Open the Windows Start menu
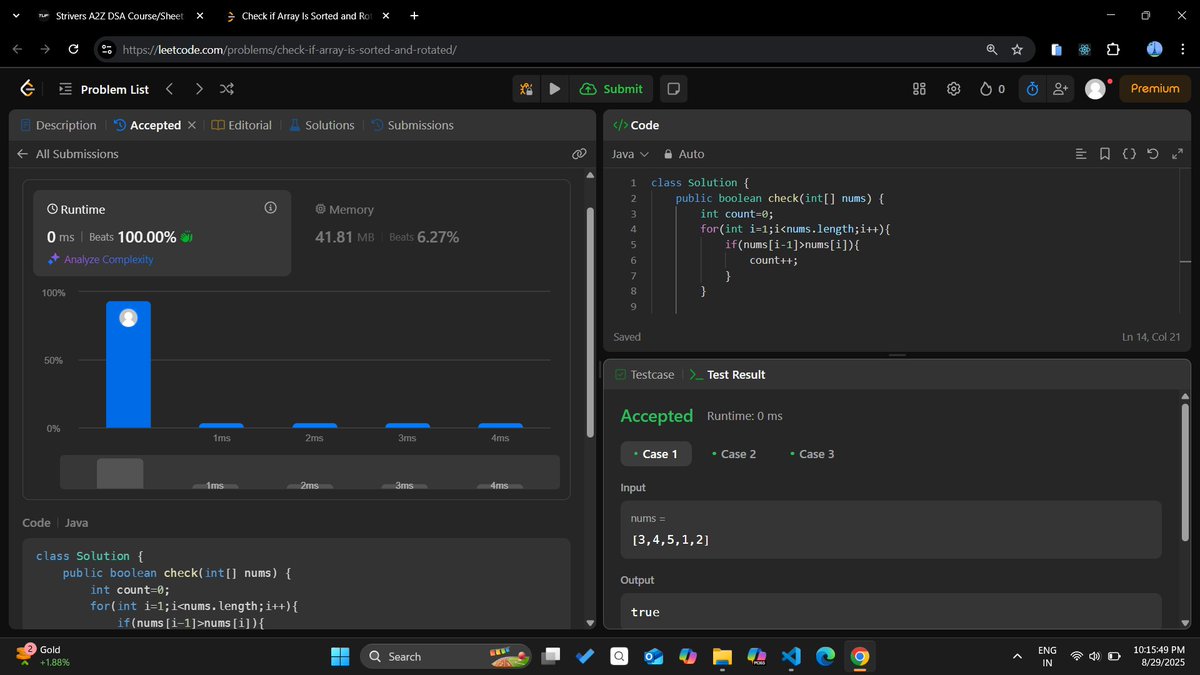Screen dimensions: 1200x675 tap(340, 656)
